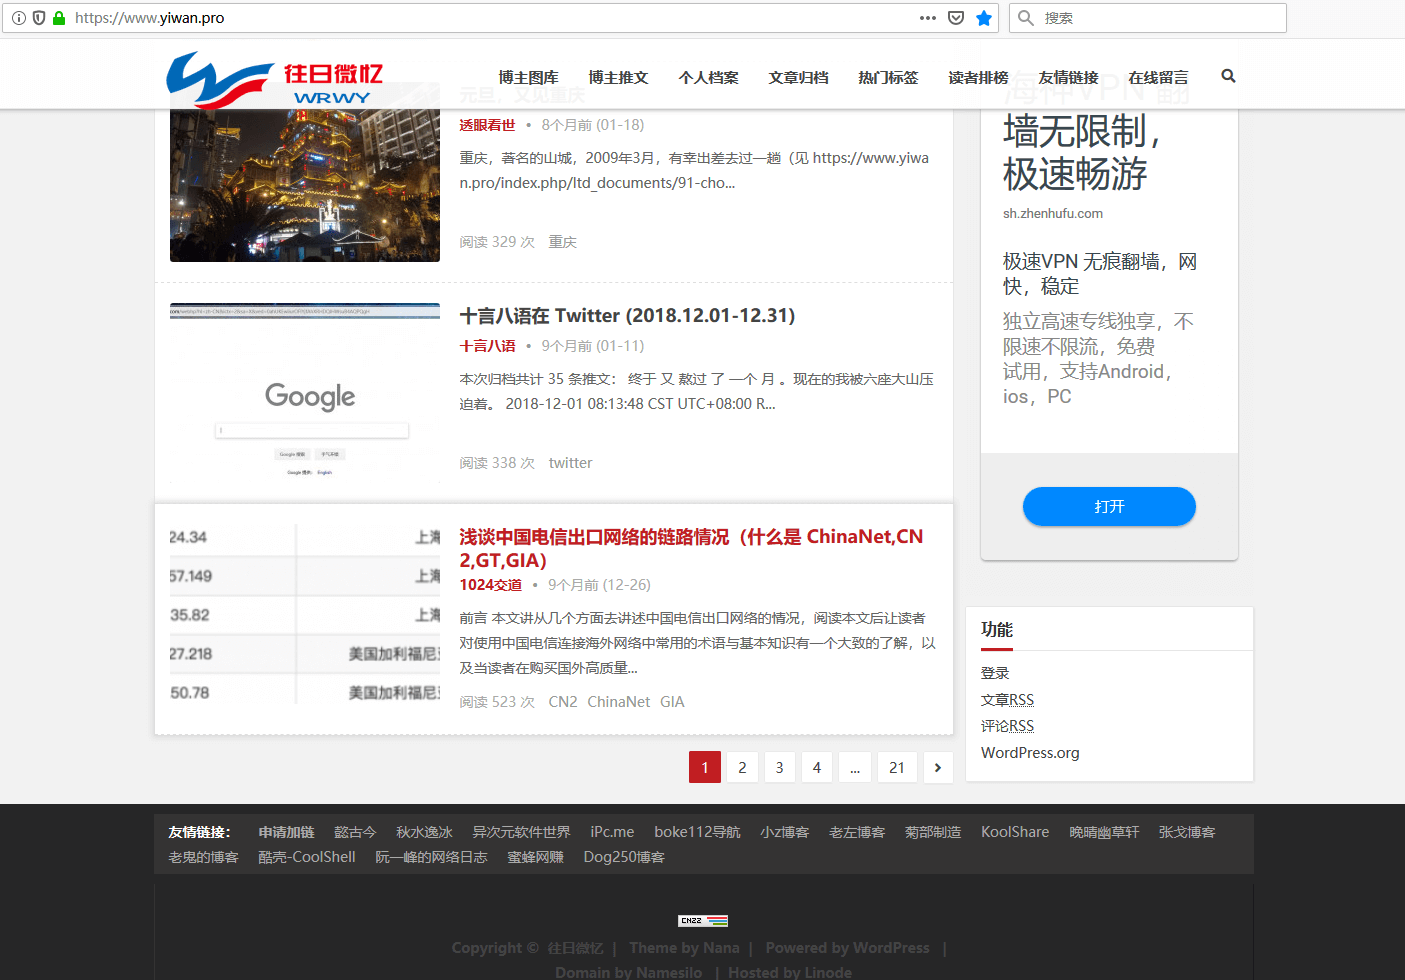Viewport: 1405px width, 980px height.
Task: Open tracking protection shield icon
Action: click(x=39, y=18)
